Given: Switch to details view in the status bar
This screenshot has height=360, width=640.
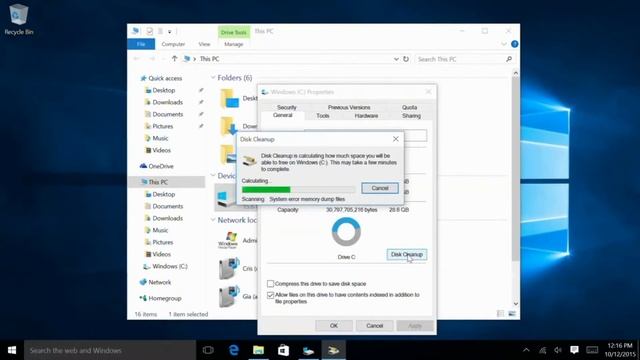Looking at the screenshot, I should [500, 313].
